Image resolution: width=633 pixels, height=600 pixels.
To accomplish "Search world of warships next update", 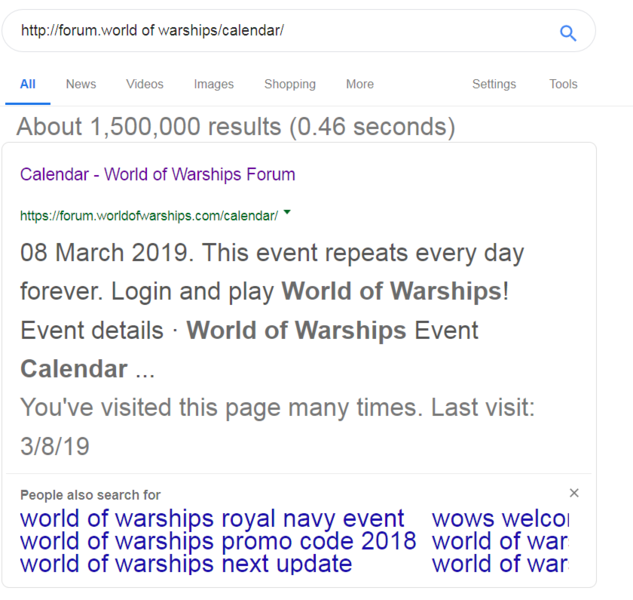I will click(x=186, y=564).
